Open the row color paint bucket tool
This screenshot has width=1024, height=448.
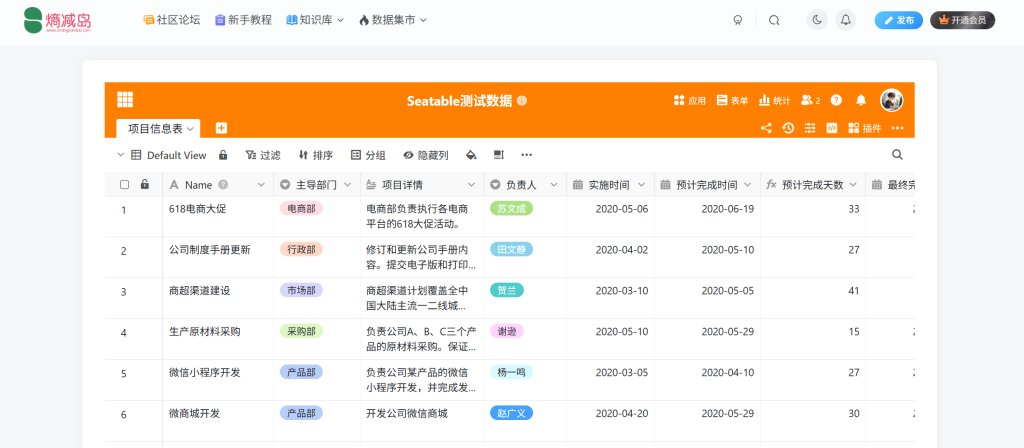471,155
